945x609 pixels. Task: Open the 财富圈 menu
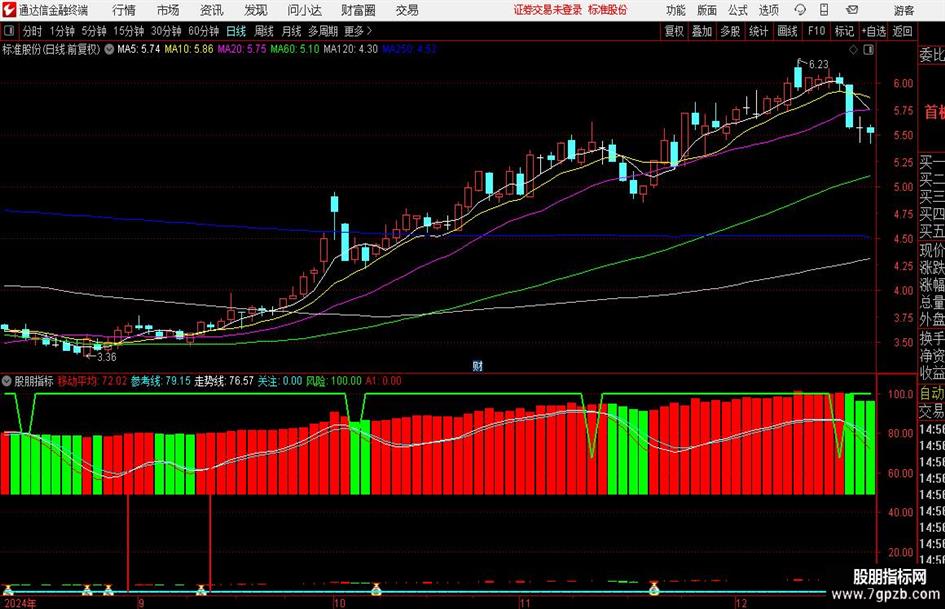click(358, 10)
